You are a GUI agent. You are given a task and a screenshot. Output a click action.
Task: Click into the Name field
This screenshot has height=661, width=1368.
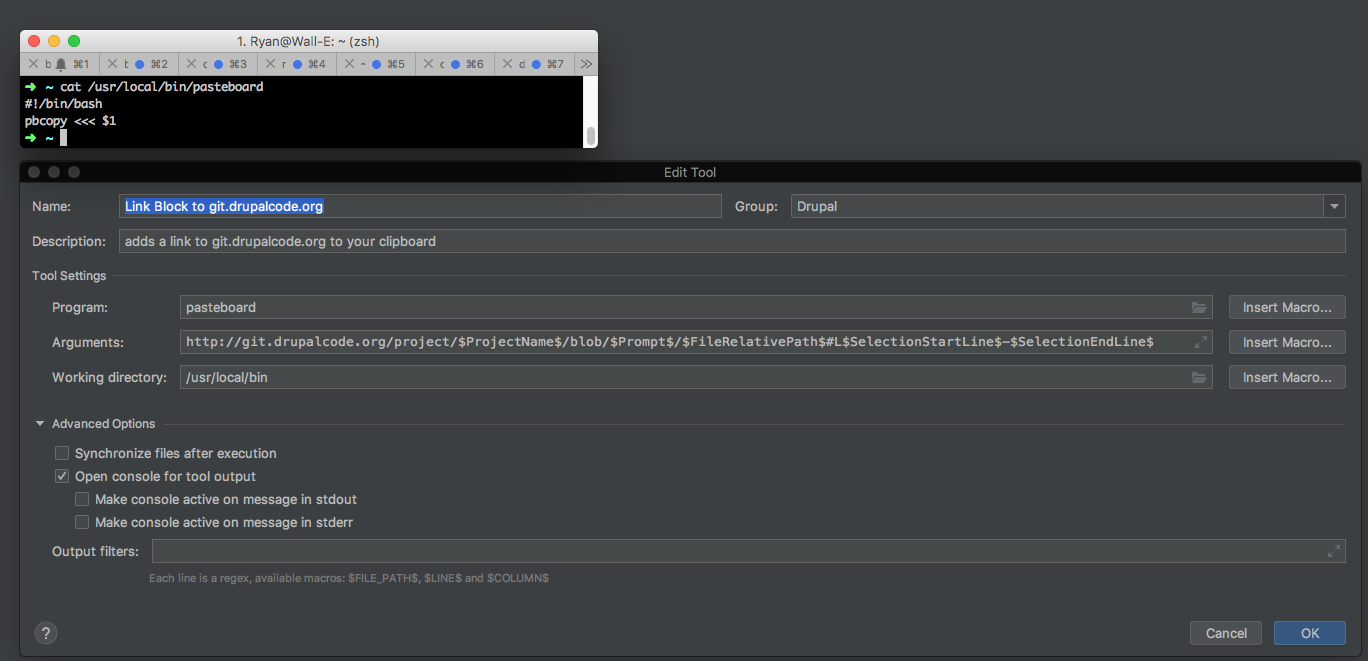pos(420,206)
